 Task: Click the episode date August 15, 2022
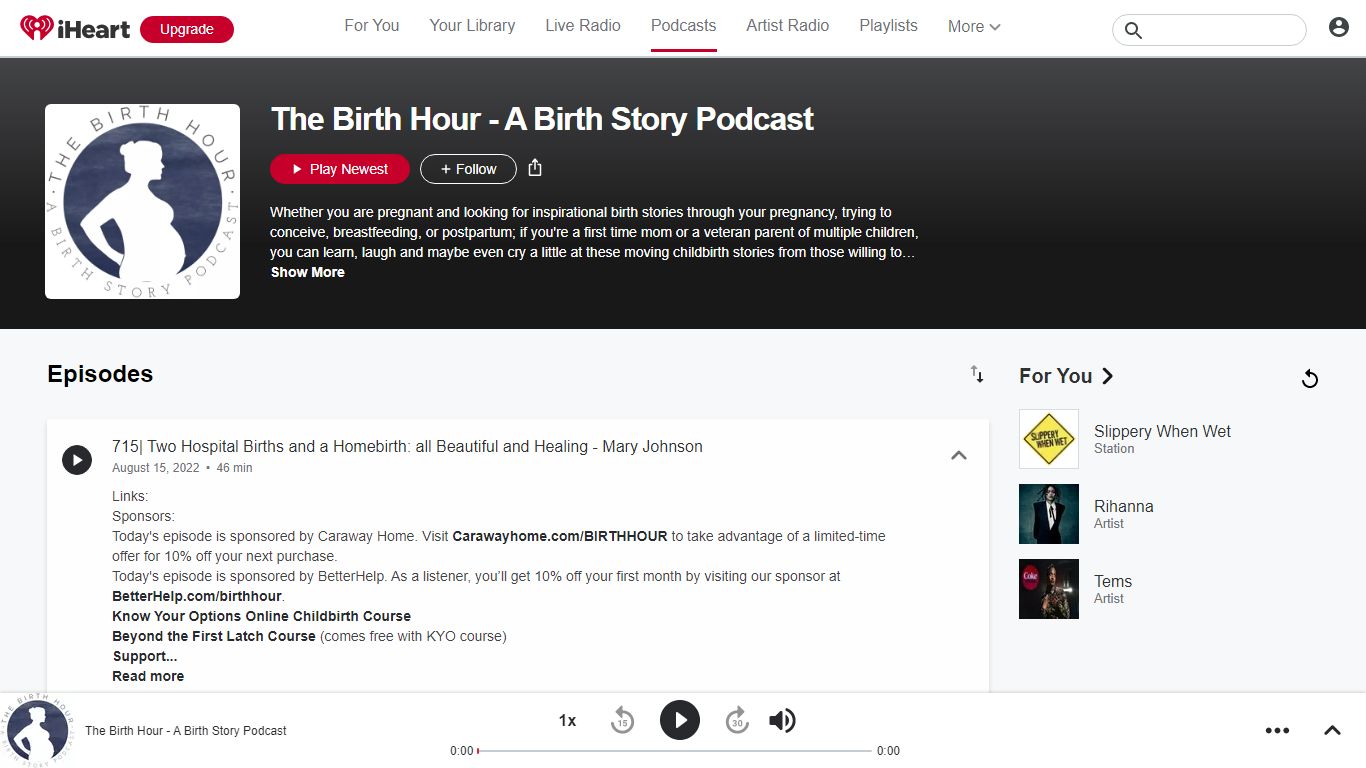[x=155, y=468]
